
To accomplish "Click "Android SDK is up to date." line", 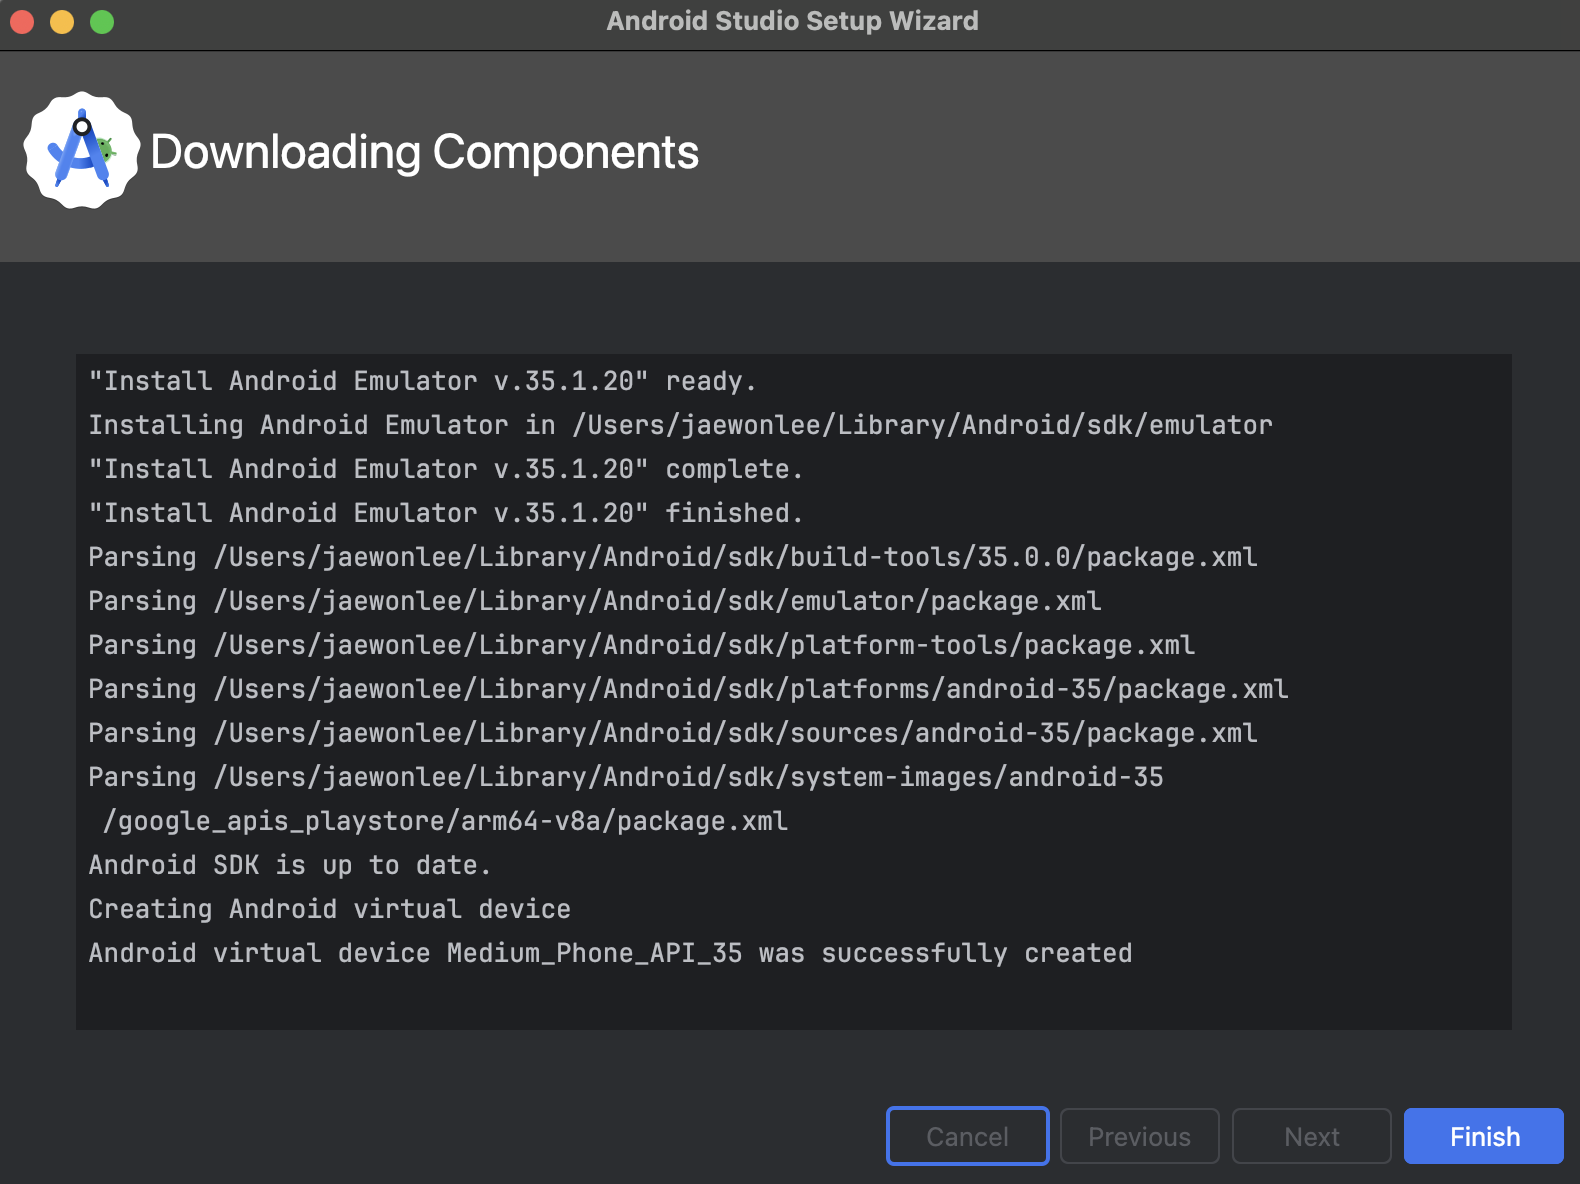I will [x=289, y=865].
